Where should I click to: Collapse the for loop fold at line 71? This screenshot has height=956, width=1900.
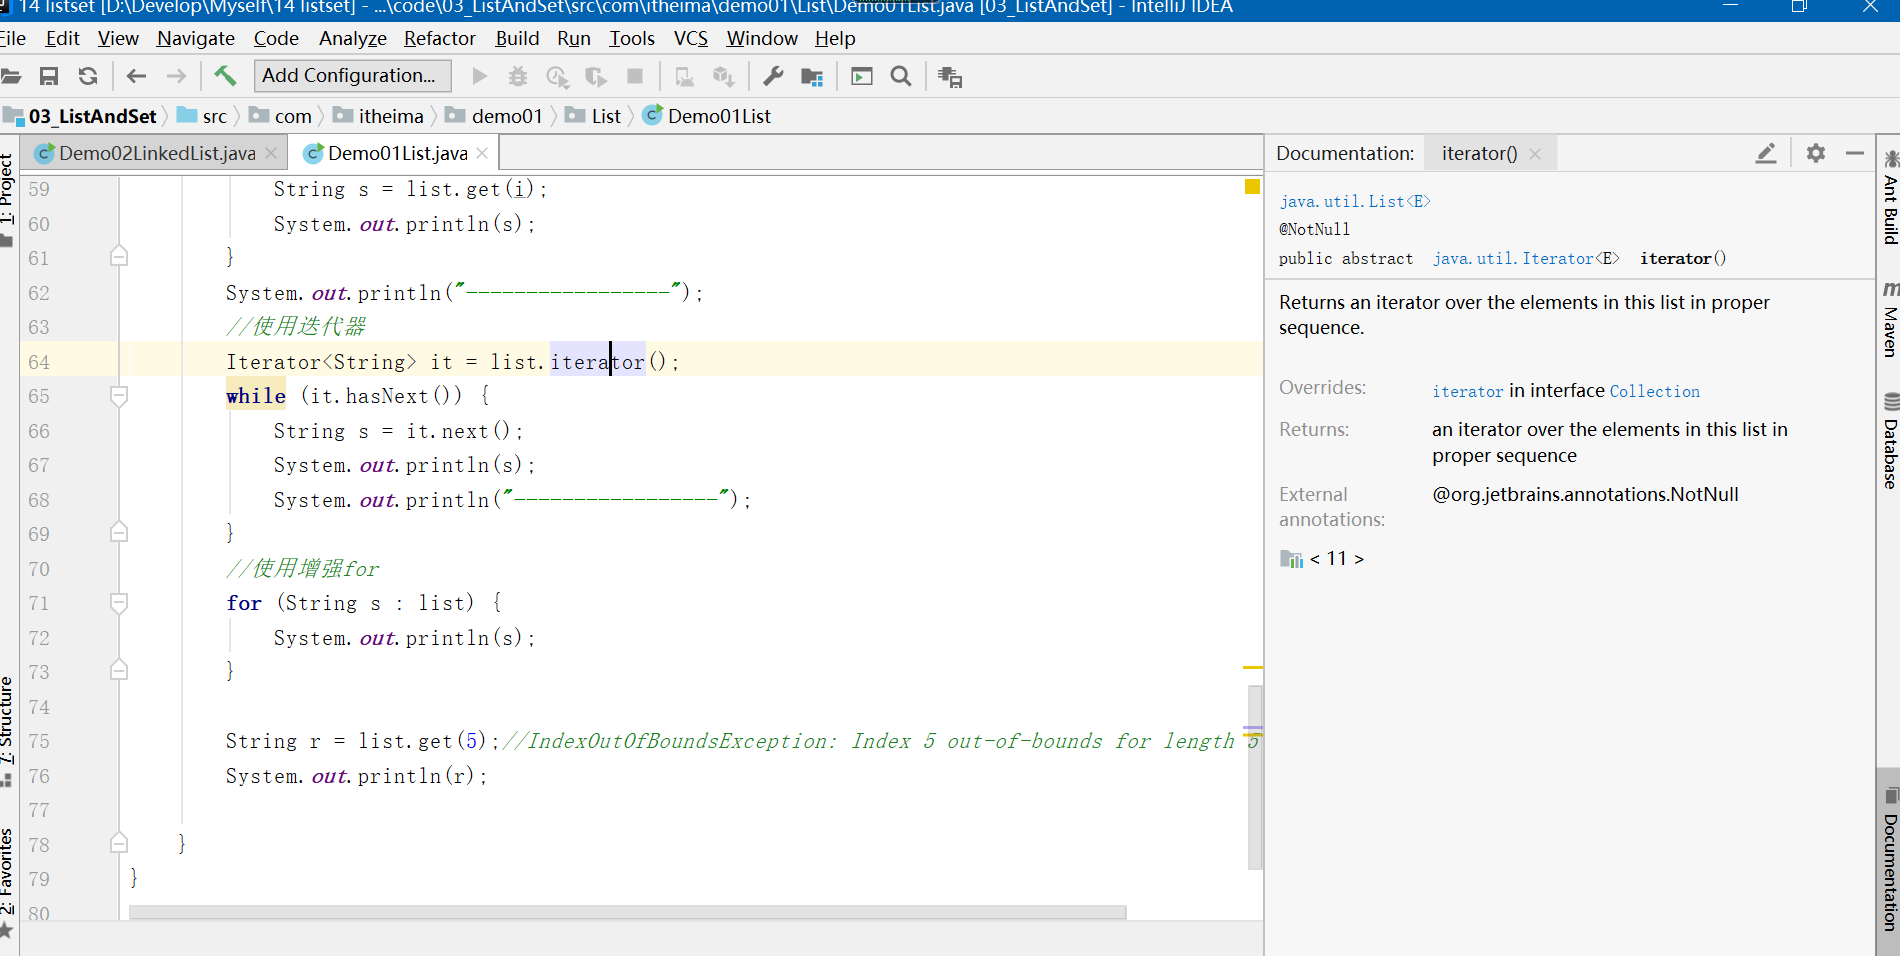pyautogui.click(x=119, y=603)
